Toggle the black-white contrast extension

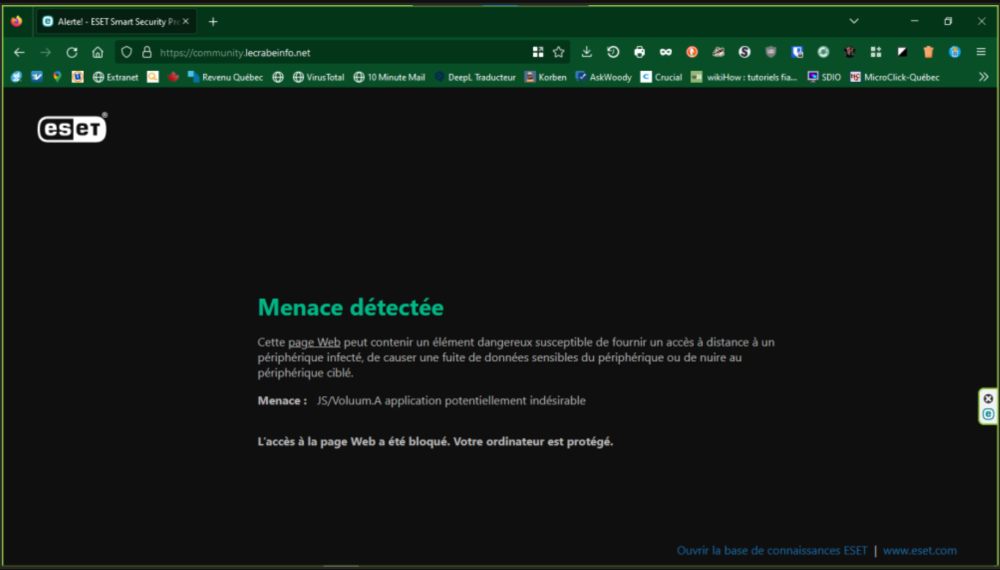point(902,52)
